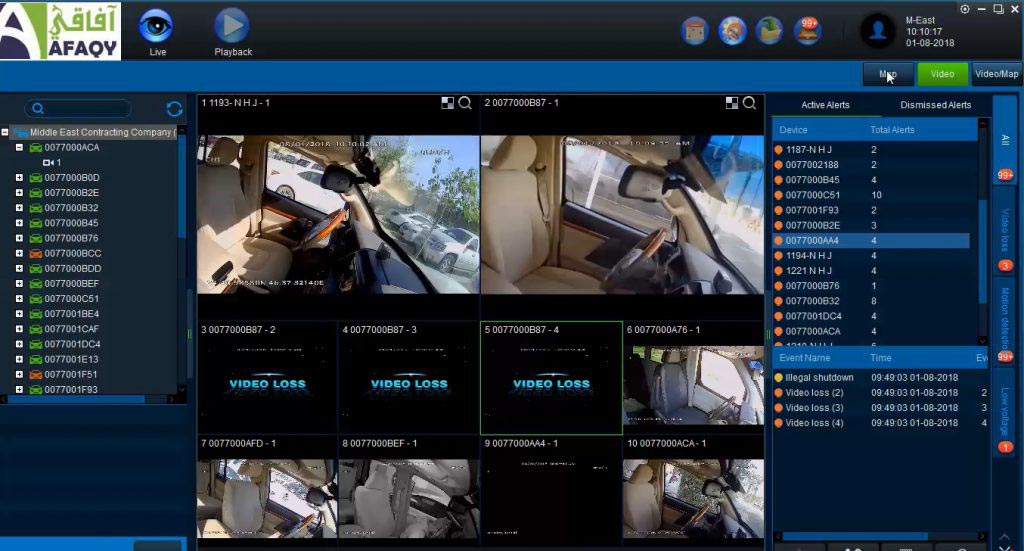Select alert row 0077000AA4
The image size is (1024, 551).
pyautogui.click(x=872, y=240)
